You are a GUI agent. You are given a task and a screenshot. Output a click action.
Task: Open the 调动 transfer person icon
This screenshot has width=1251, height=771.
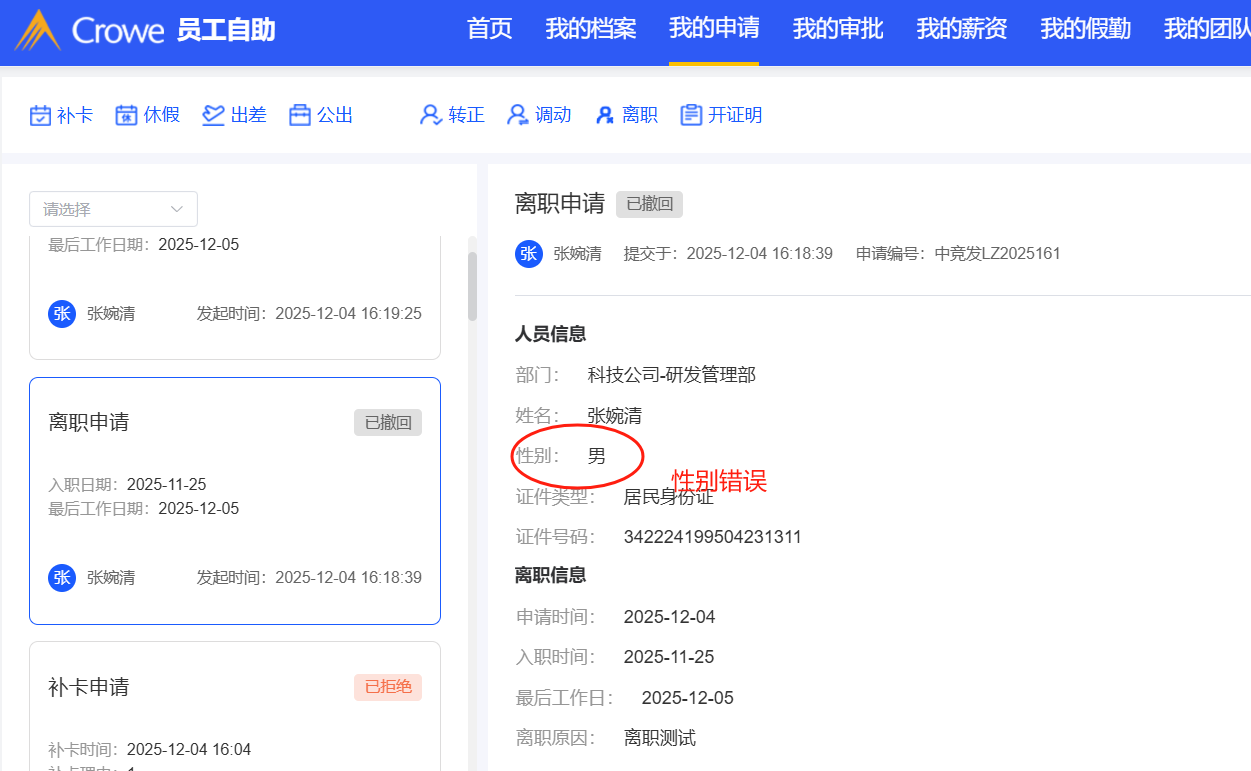pyautogui.click(x=517, y=115)
